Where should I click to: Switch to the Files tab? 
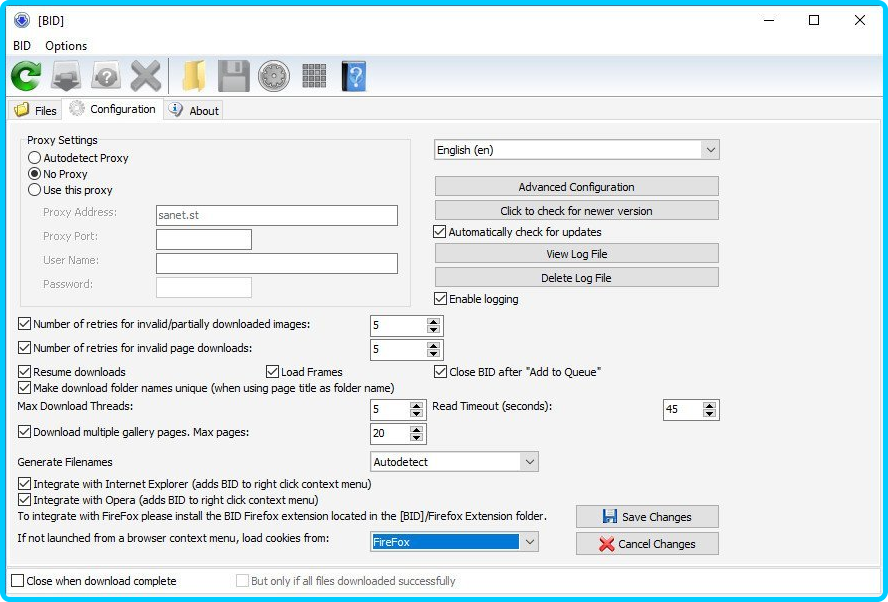click(35, 110)
